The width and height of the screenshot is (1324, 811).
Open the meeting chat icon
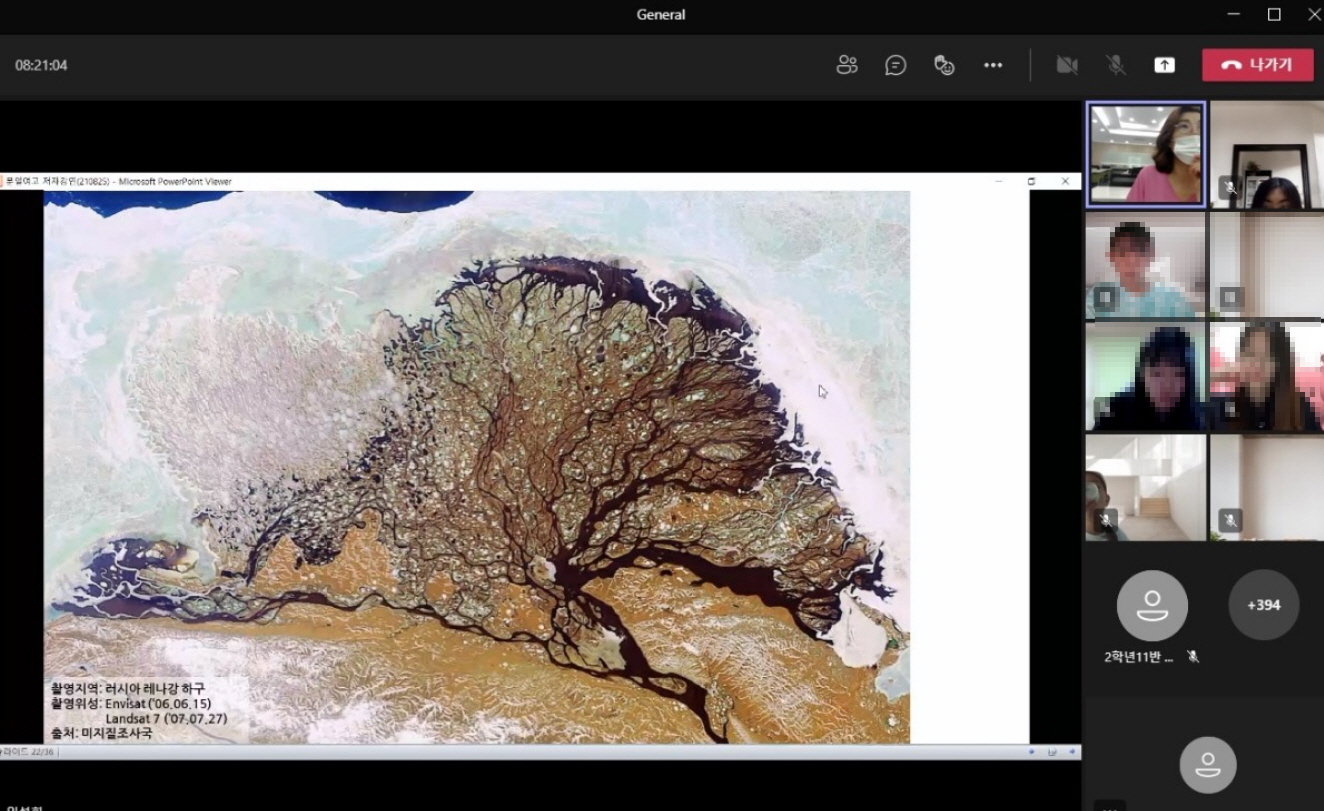tap(896, 65)
